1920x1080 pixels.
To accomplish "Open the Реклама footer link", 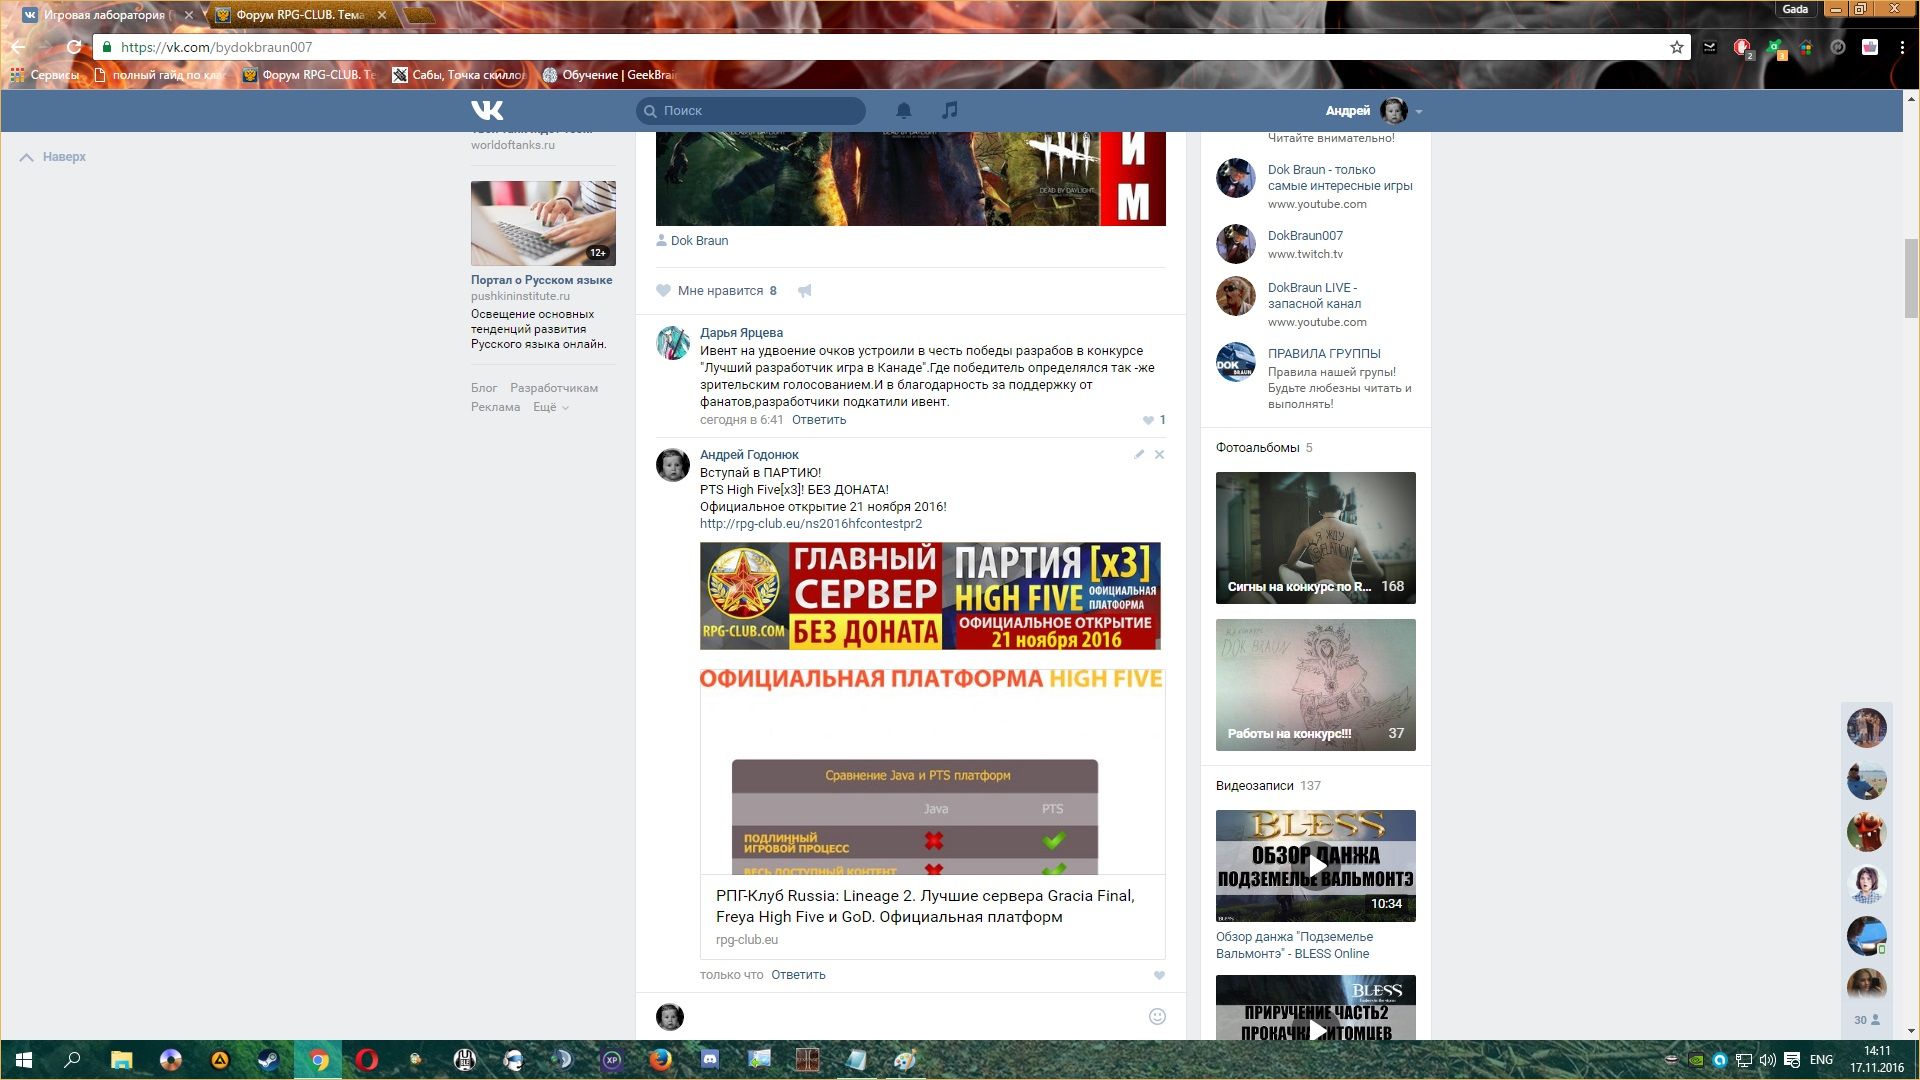I will (x=495, y=407).
